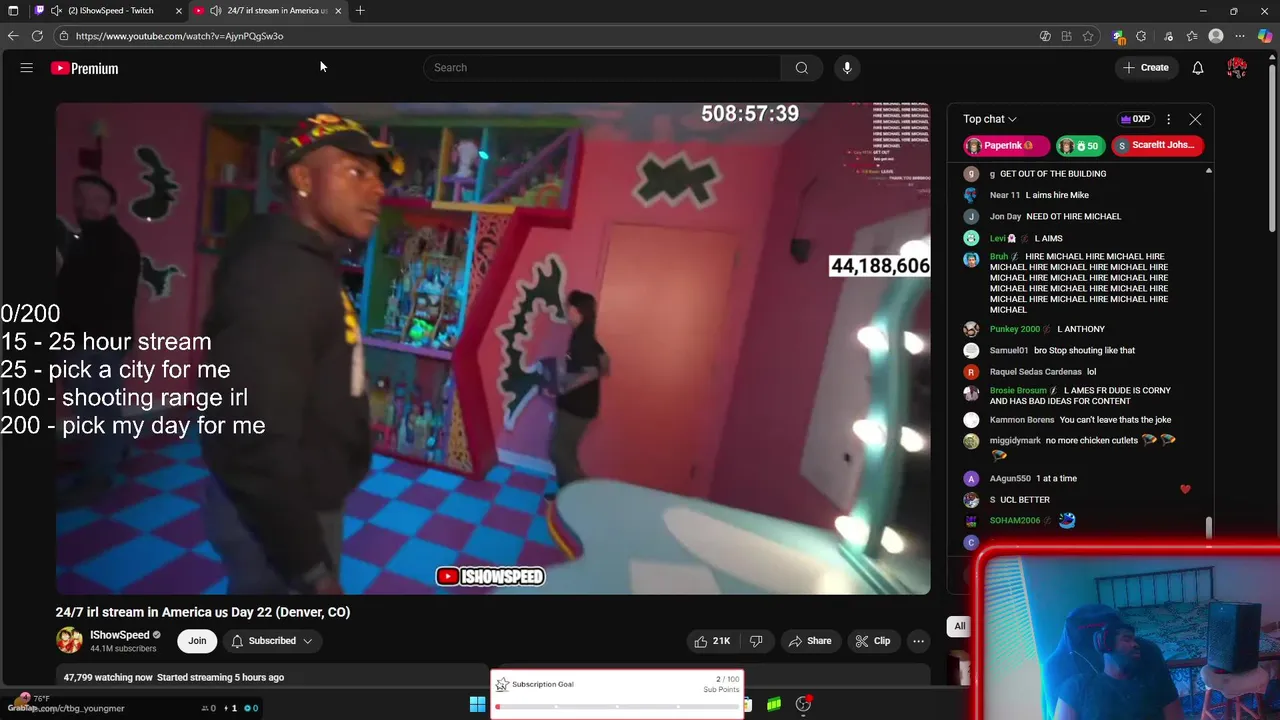Like the stream with thumbs up
The width and height of the screenshot is (1280, 720).
click(x=711, y=641)
